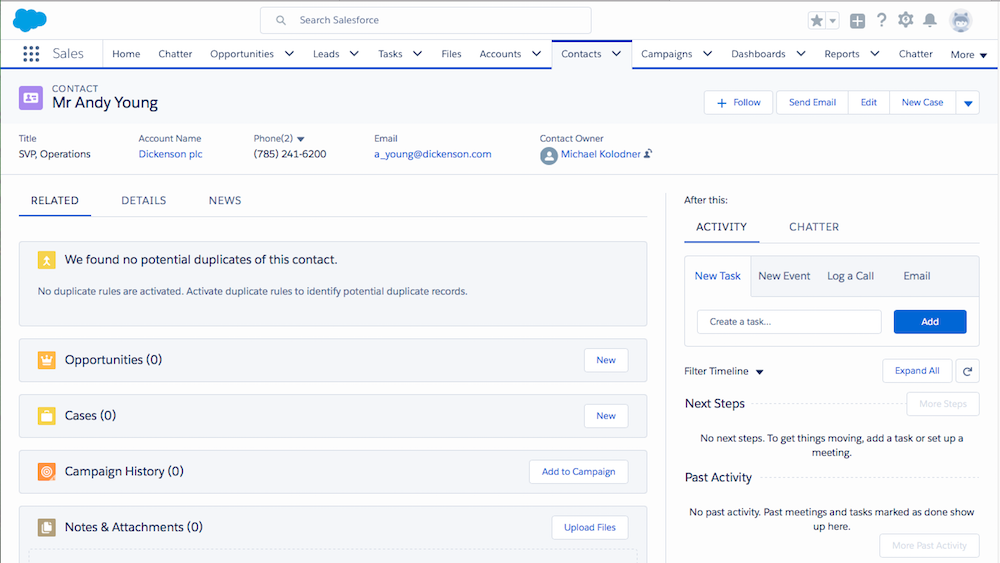Screen dimensions: 1000x563
Task: Open the favorites list dropdown arrow
Action: pyautogui.click(x=832, y=20)
